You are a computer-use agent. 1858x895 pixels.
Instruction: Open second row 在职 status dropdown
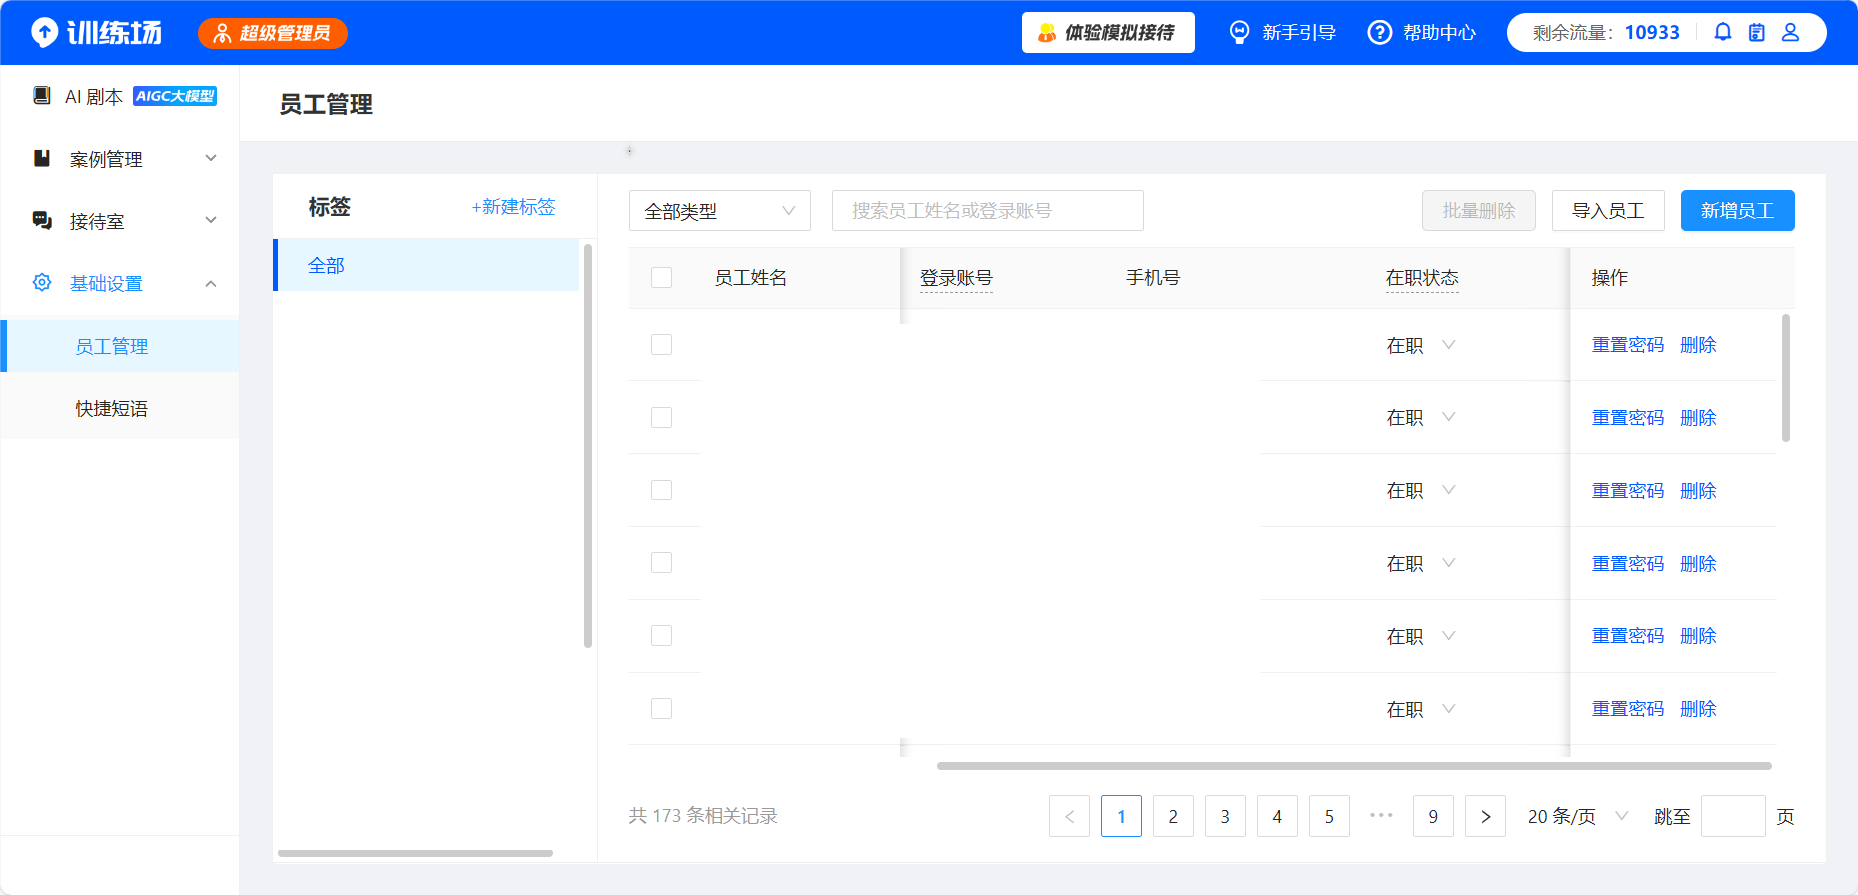(x=1421, y=417)
